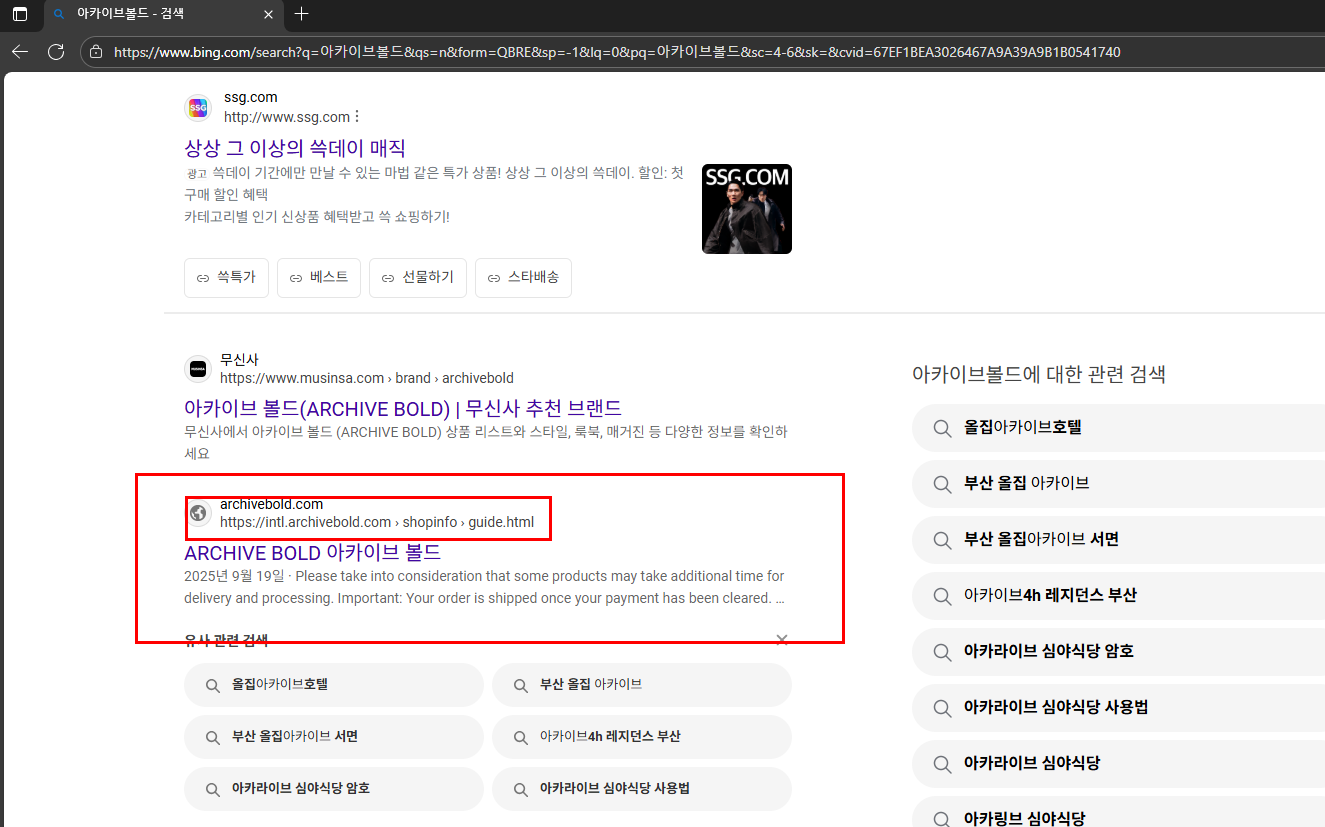Click the 무신사 favicon
This screenshot has width=1325, height=827.
point(198,369)
